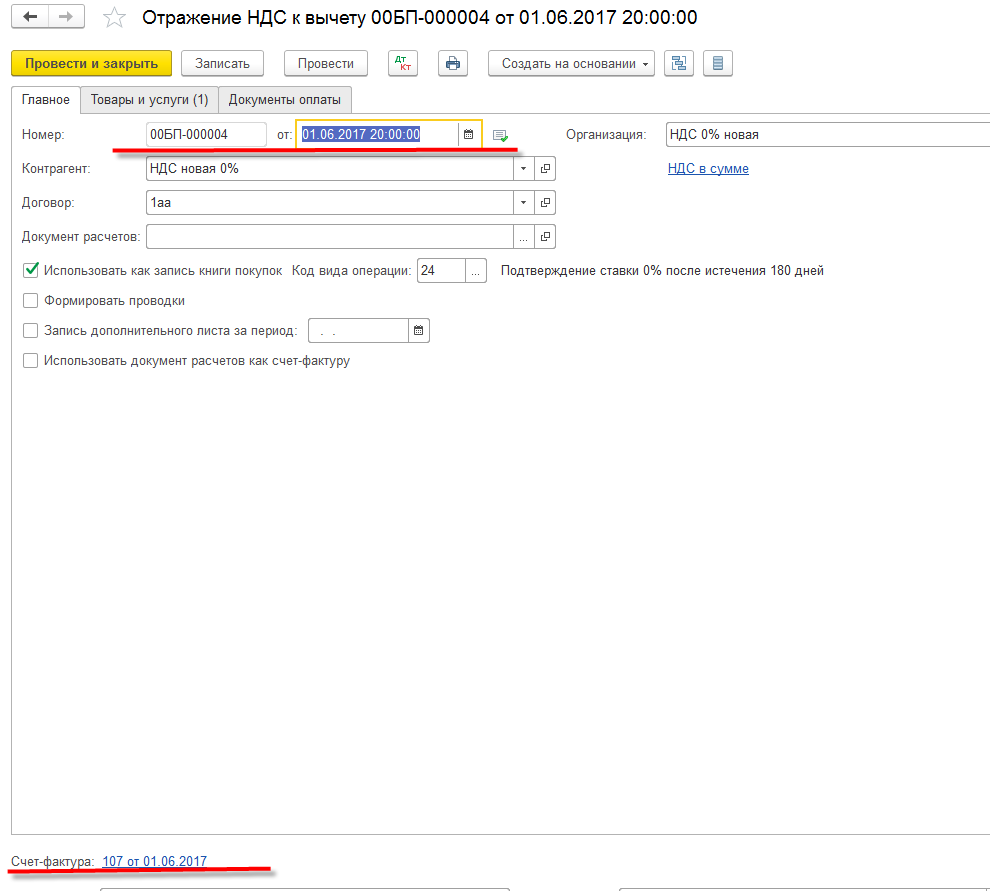Enable Запись дополнительного листа за период

[x=31, y=331]
